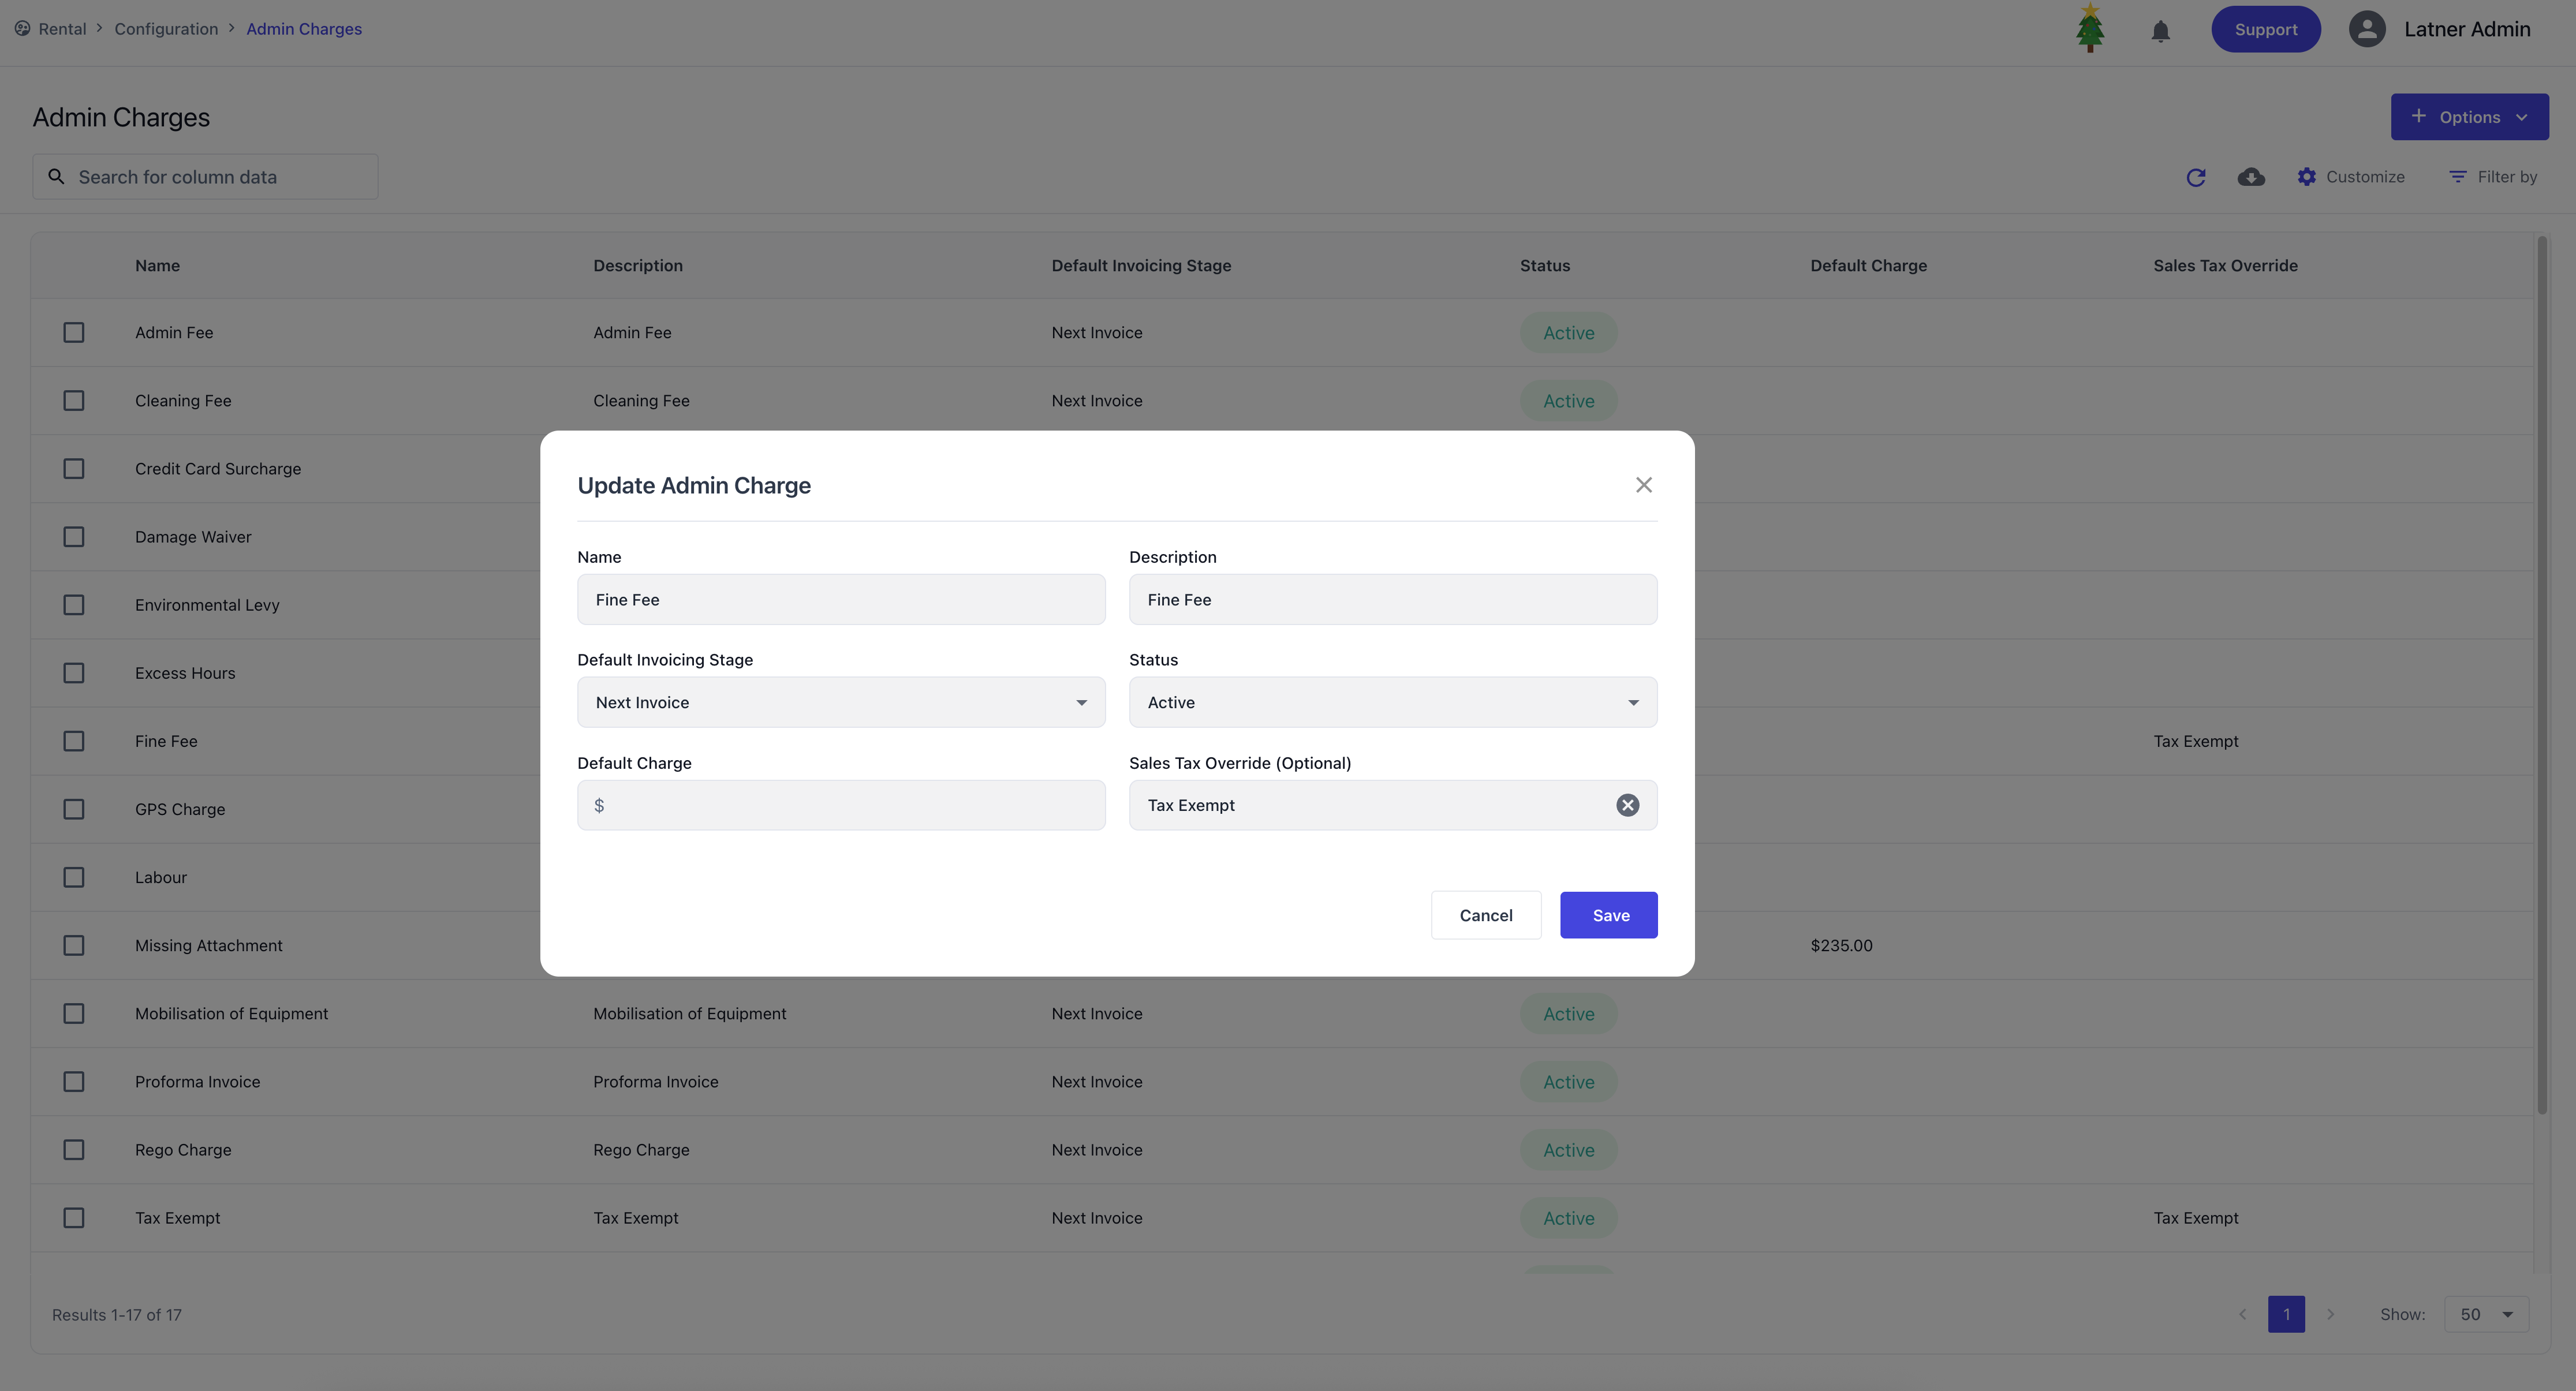Image resolution: width=2576 pixels, height=1391 pixels.
Task: Go to Configuration breadcrumb
Action: coord(166,29)
